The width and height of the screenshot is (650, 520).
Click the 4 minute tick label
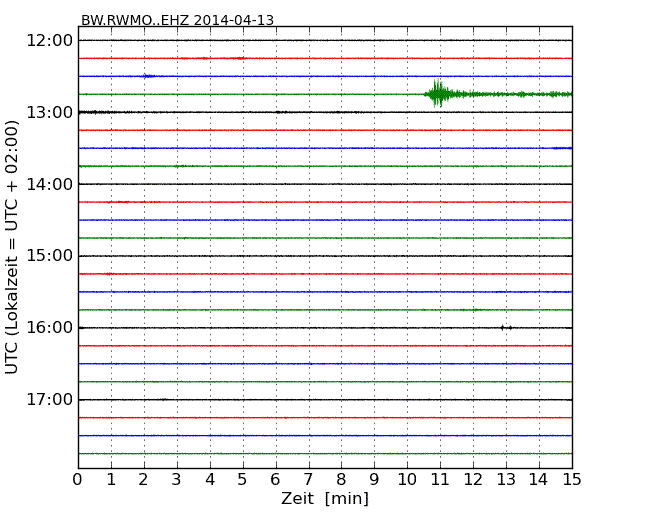(210, 480)
